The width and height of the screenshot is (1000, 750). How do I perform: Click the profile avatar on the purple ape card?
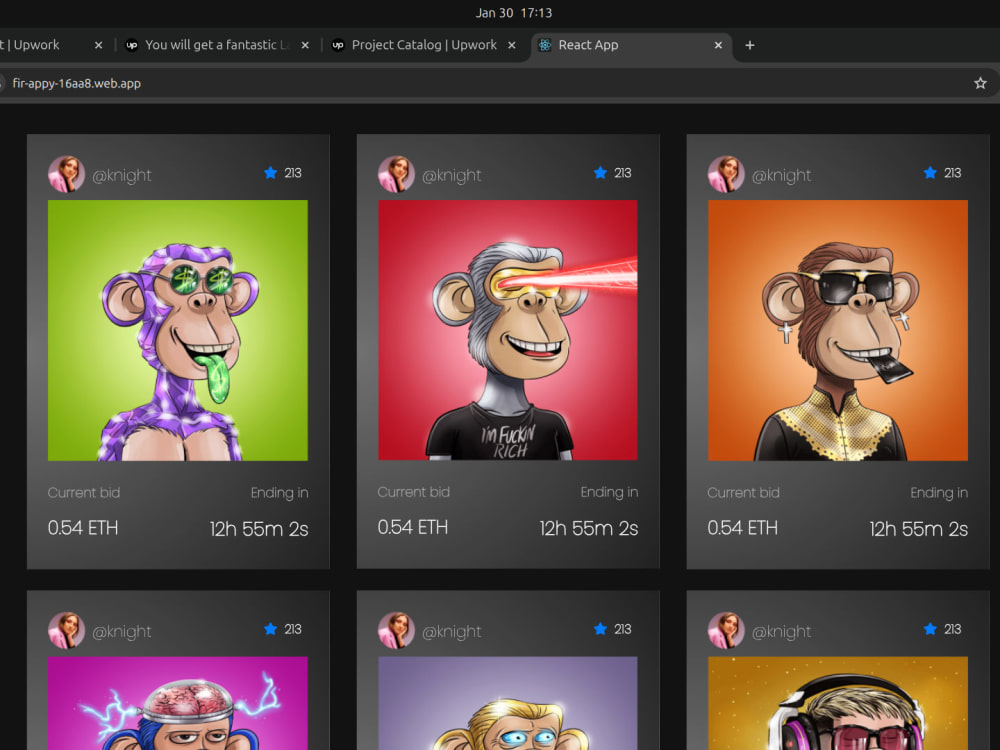pos(66,173)
